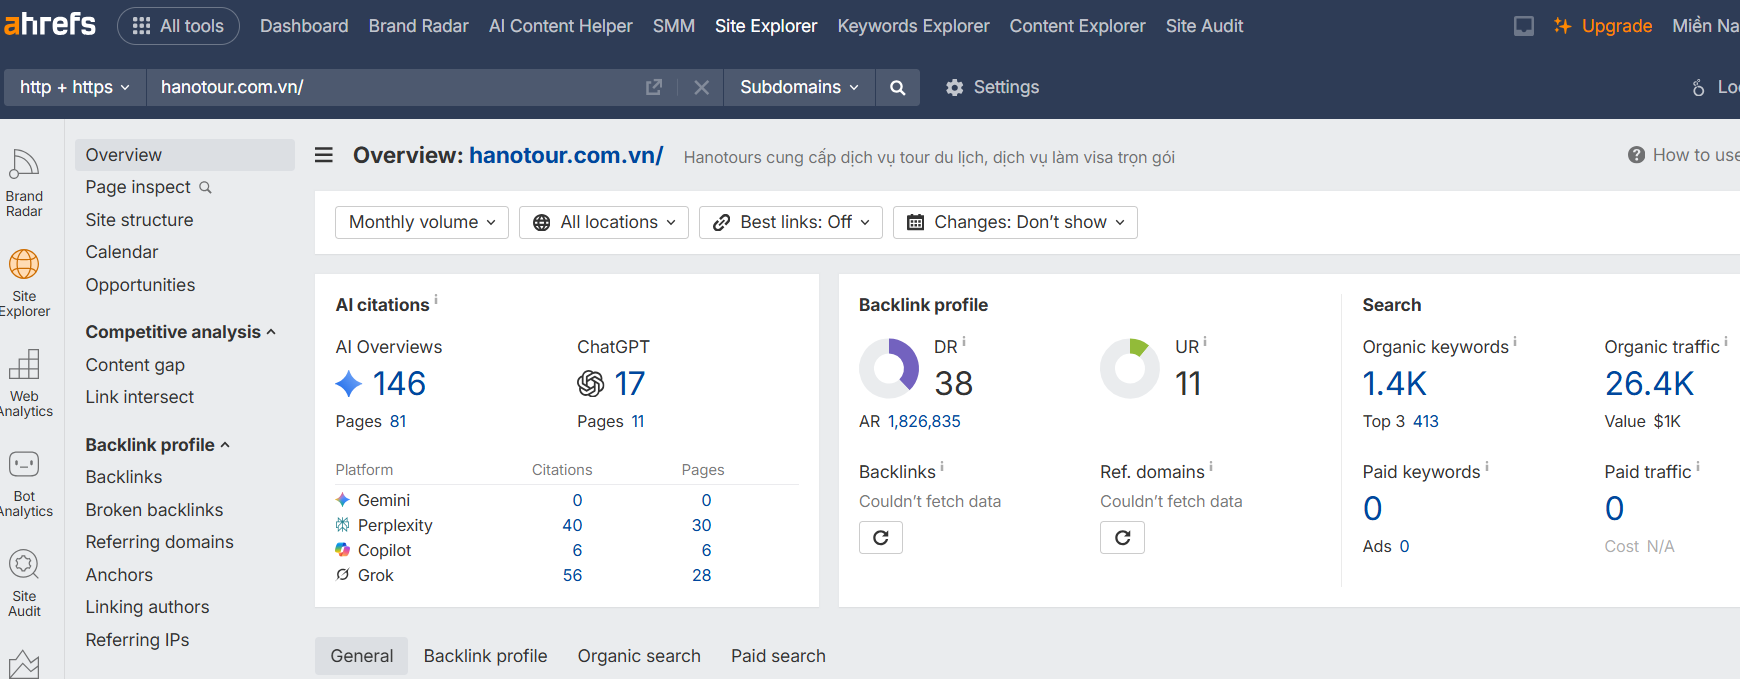This screenshot has height=679, width=1740.
Task: Click the Page inspect search icon
Action: pos(206,187)
